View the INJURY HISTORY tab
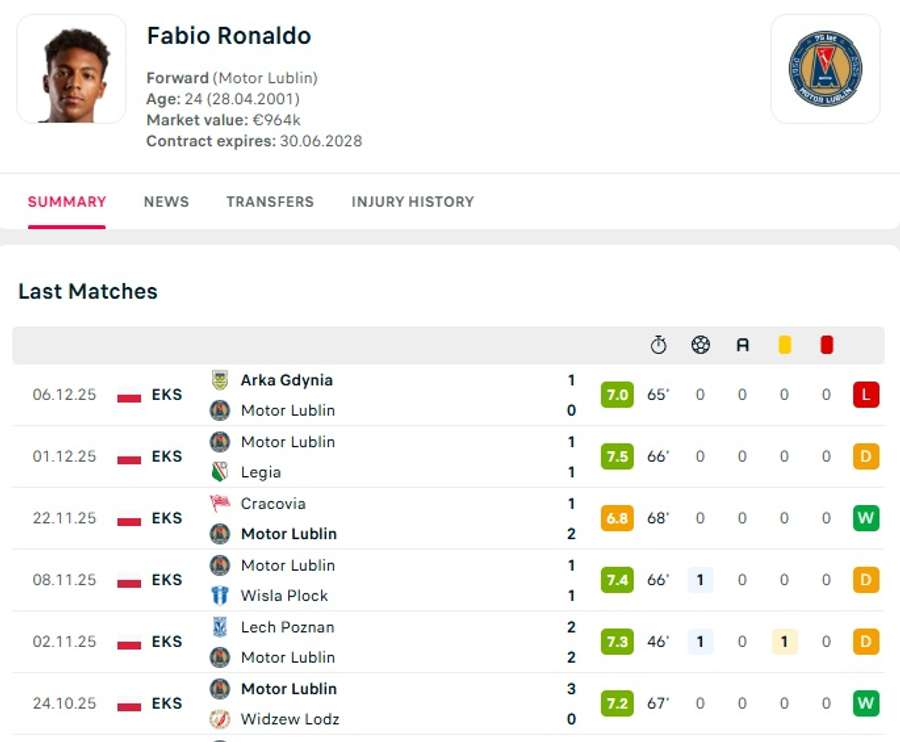This screenshot has width=900, height=742. click(x=413, y=202)
